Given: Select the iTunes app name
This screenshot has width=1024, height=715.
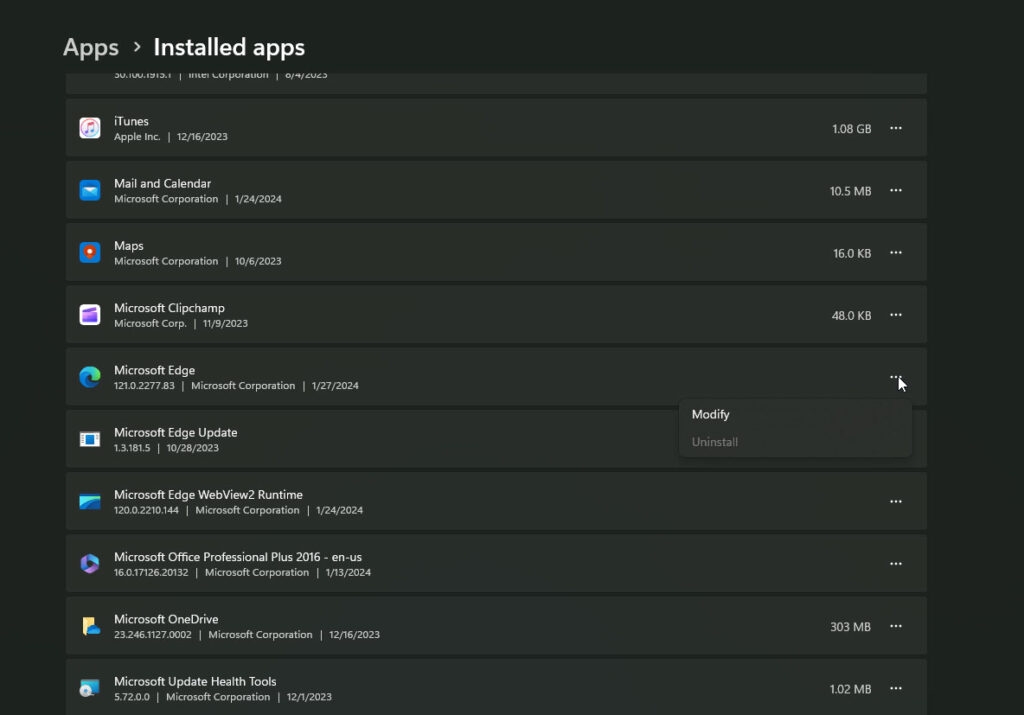Looking at the screenshot, I should pos(131,121).
